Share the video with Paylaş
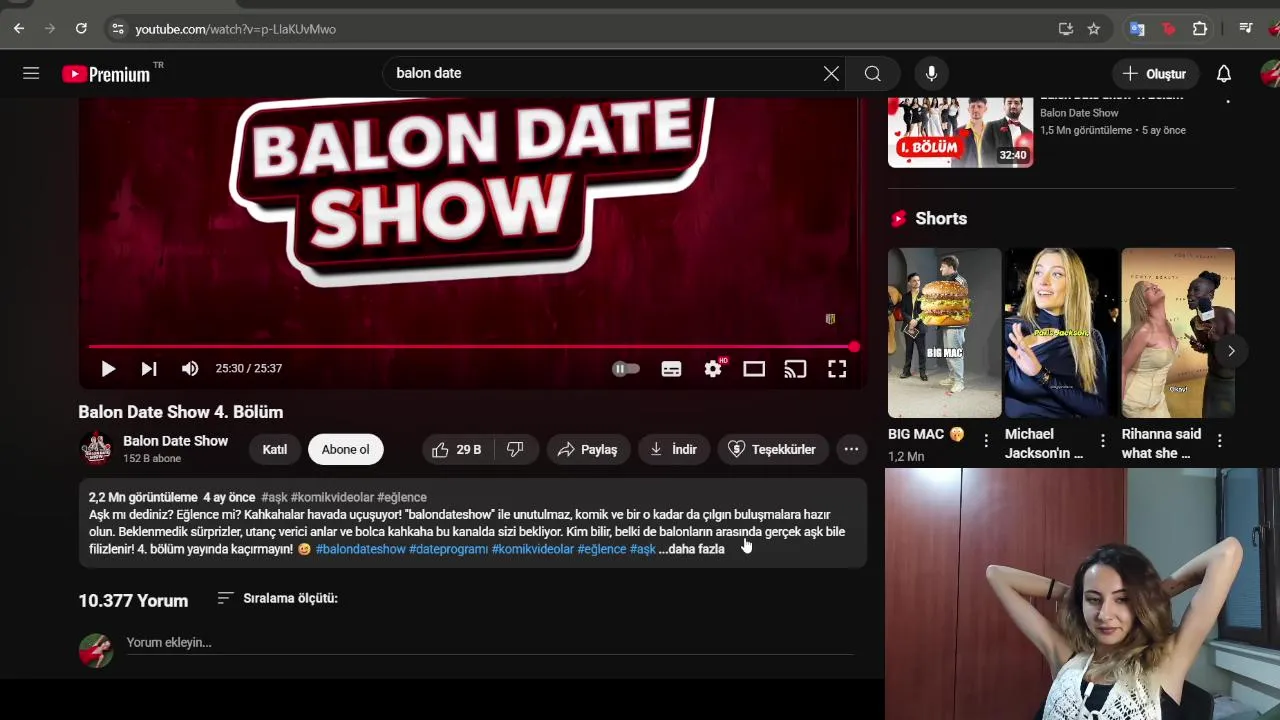 pos(588,449)
